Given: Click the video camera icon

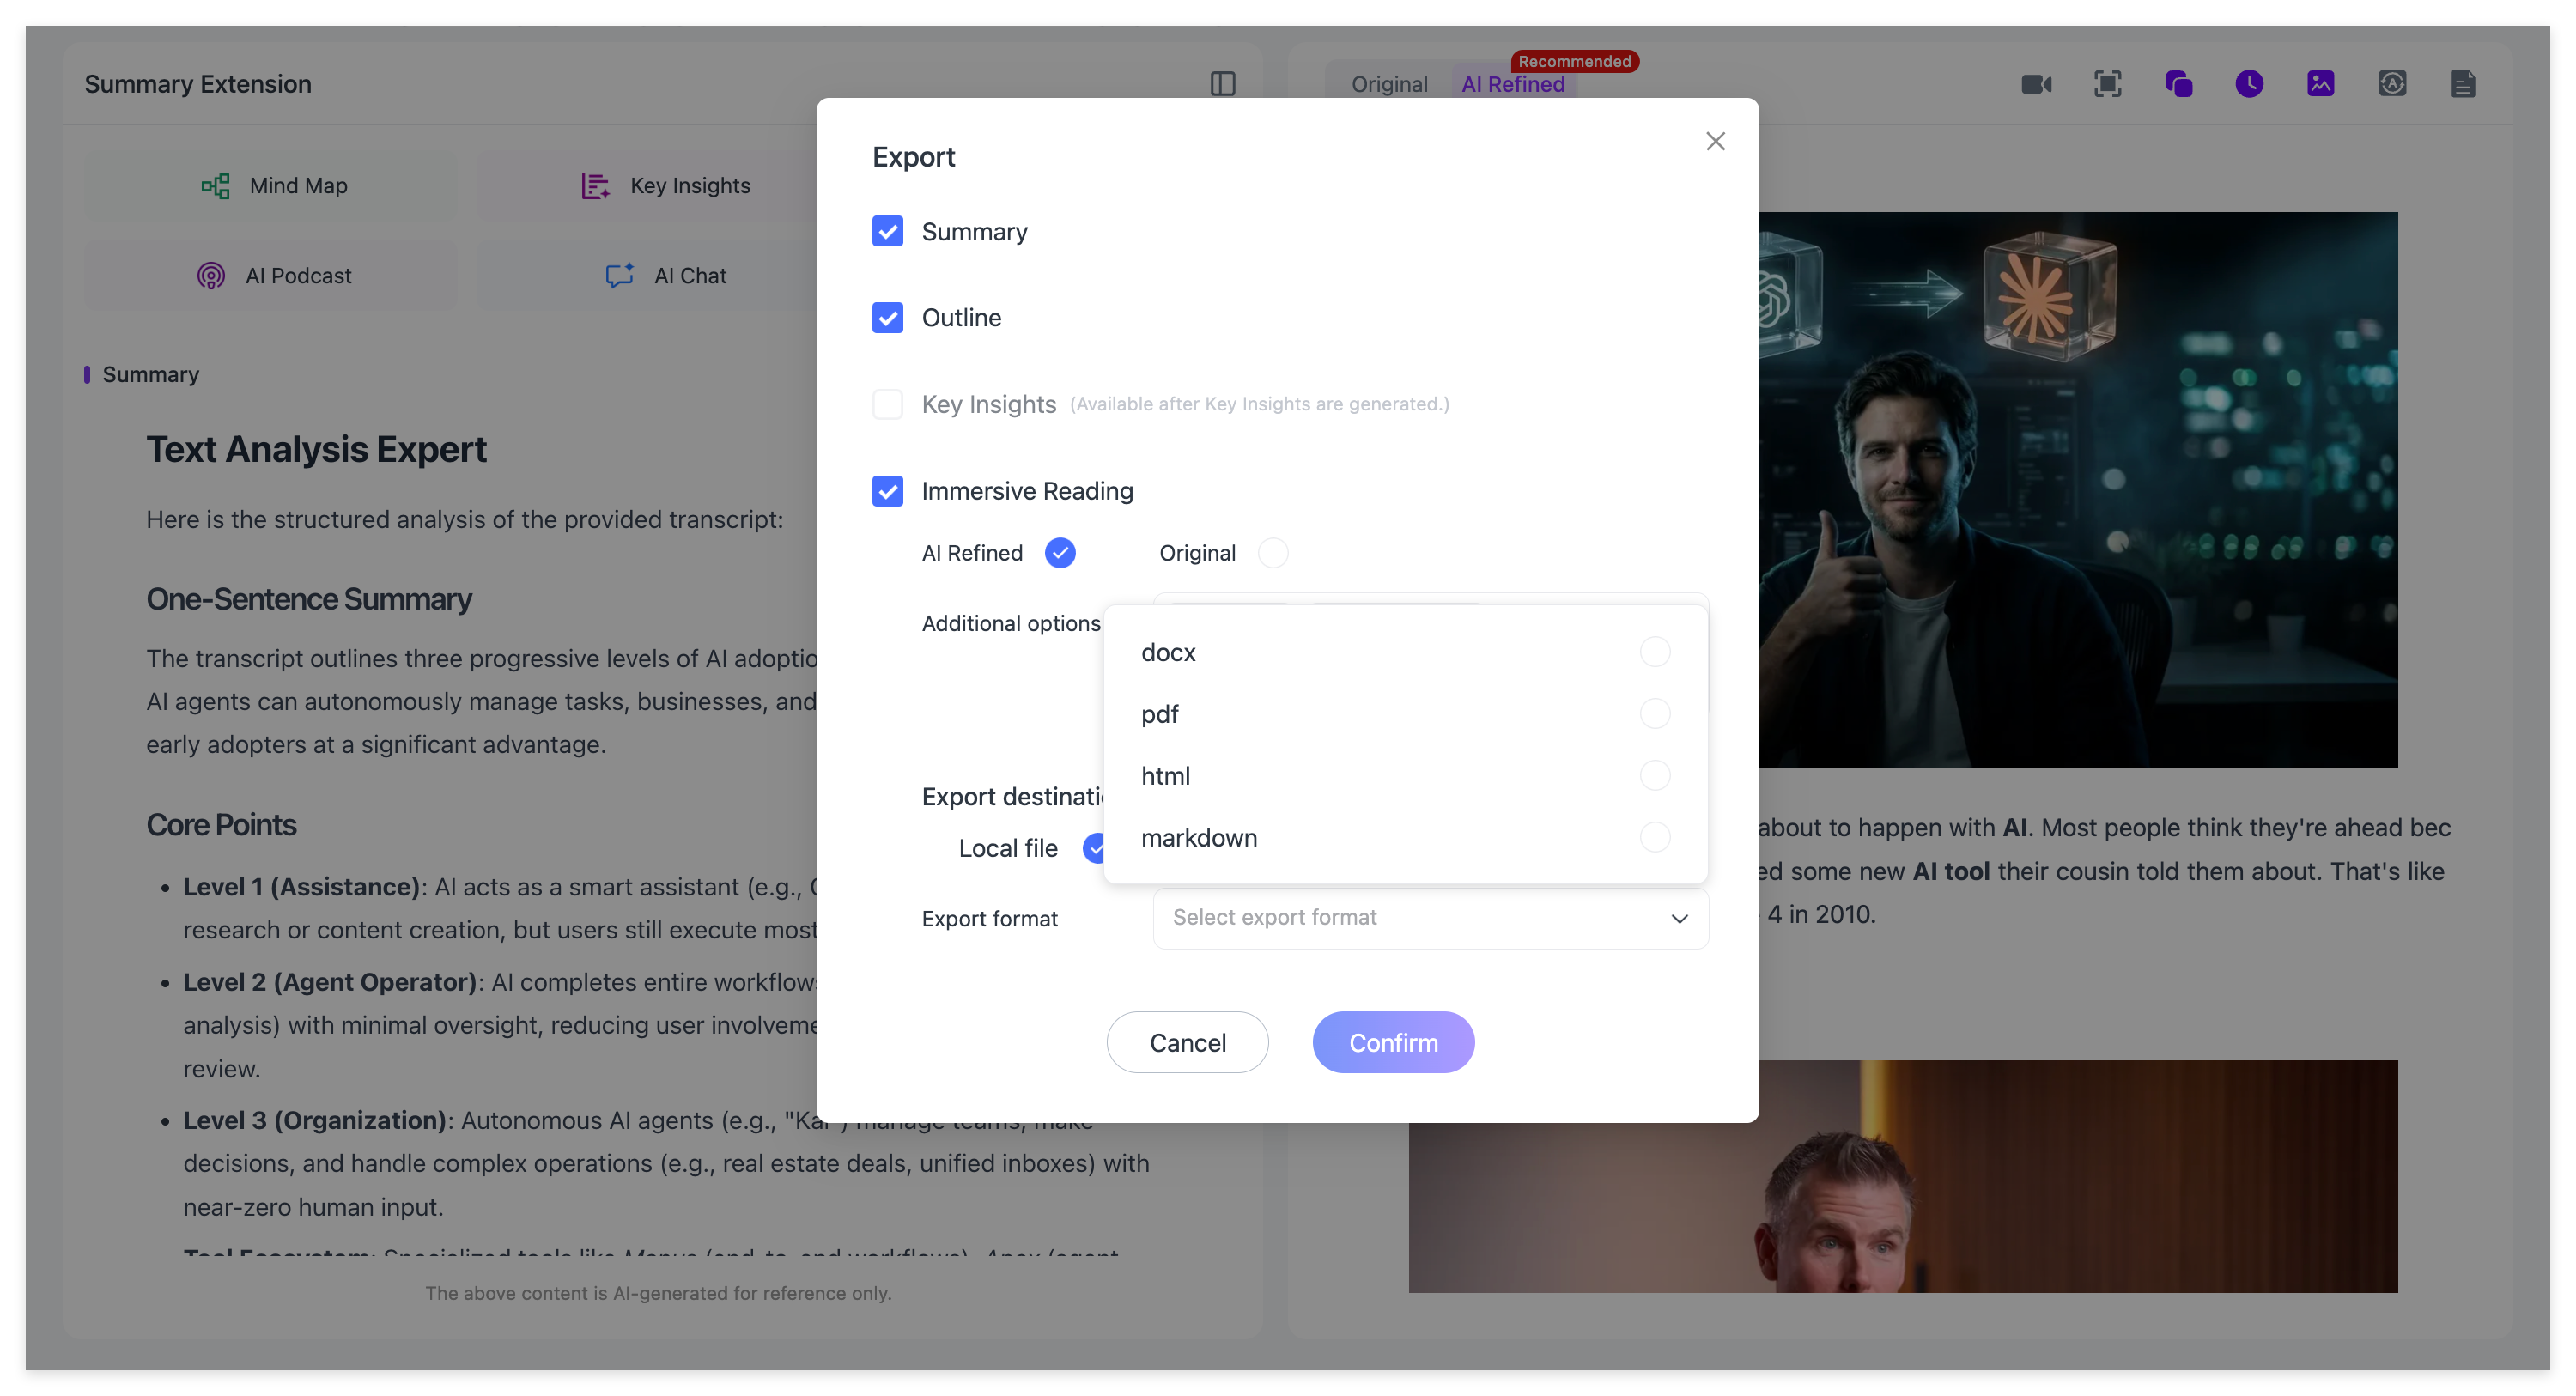Looking at the screenshot, I should [x=2036, y=84].
